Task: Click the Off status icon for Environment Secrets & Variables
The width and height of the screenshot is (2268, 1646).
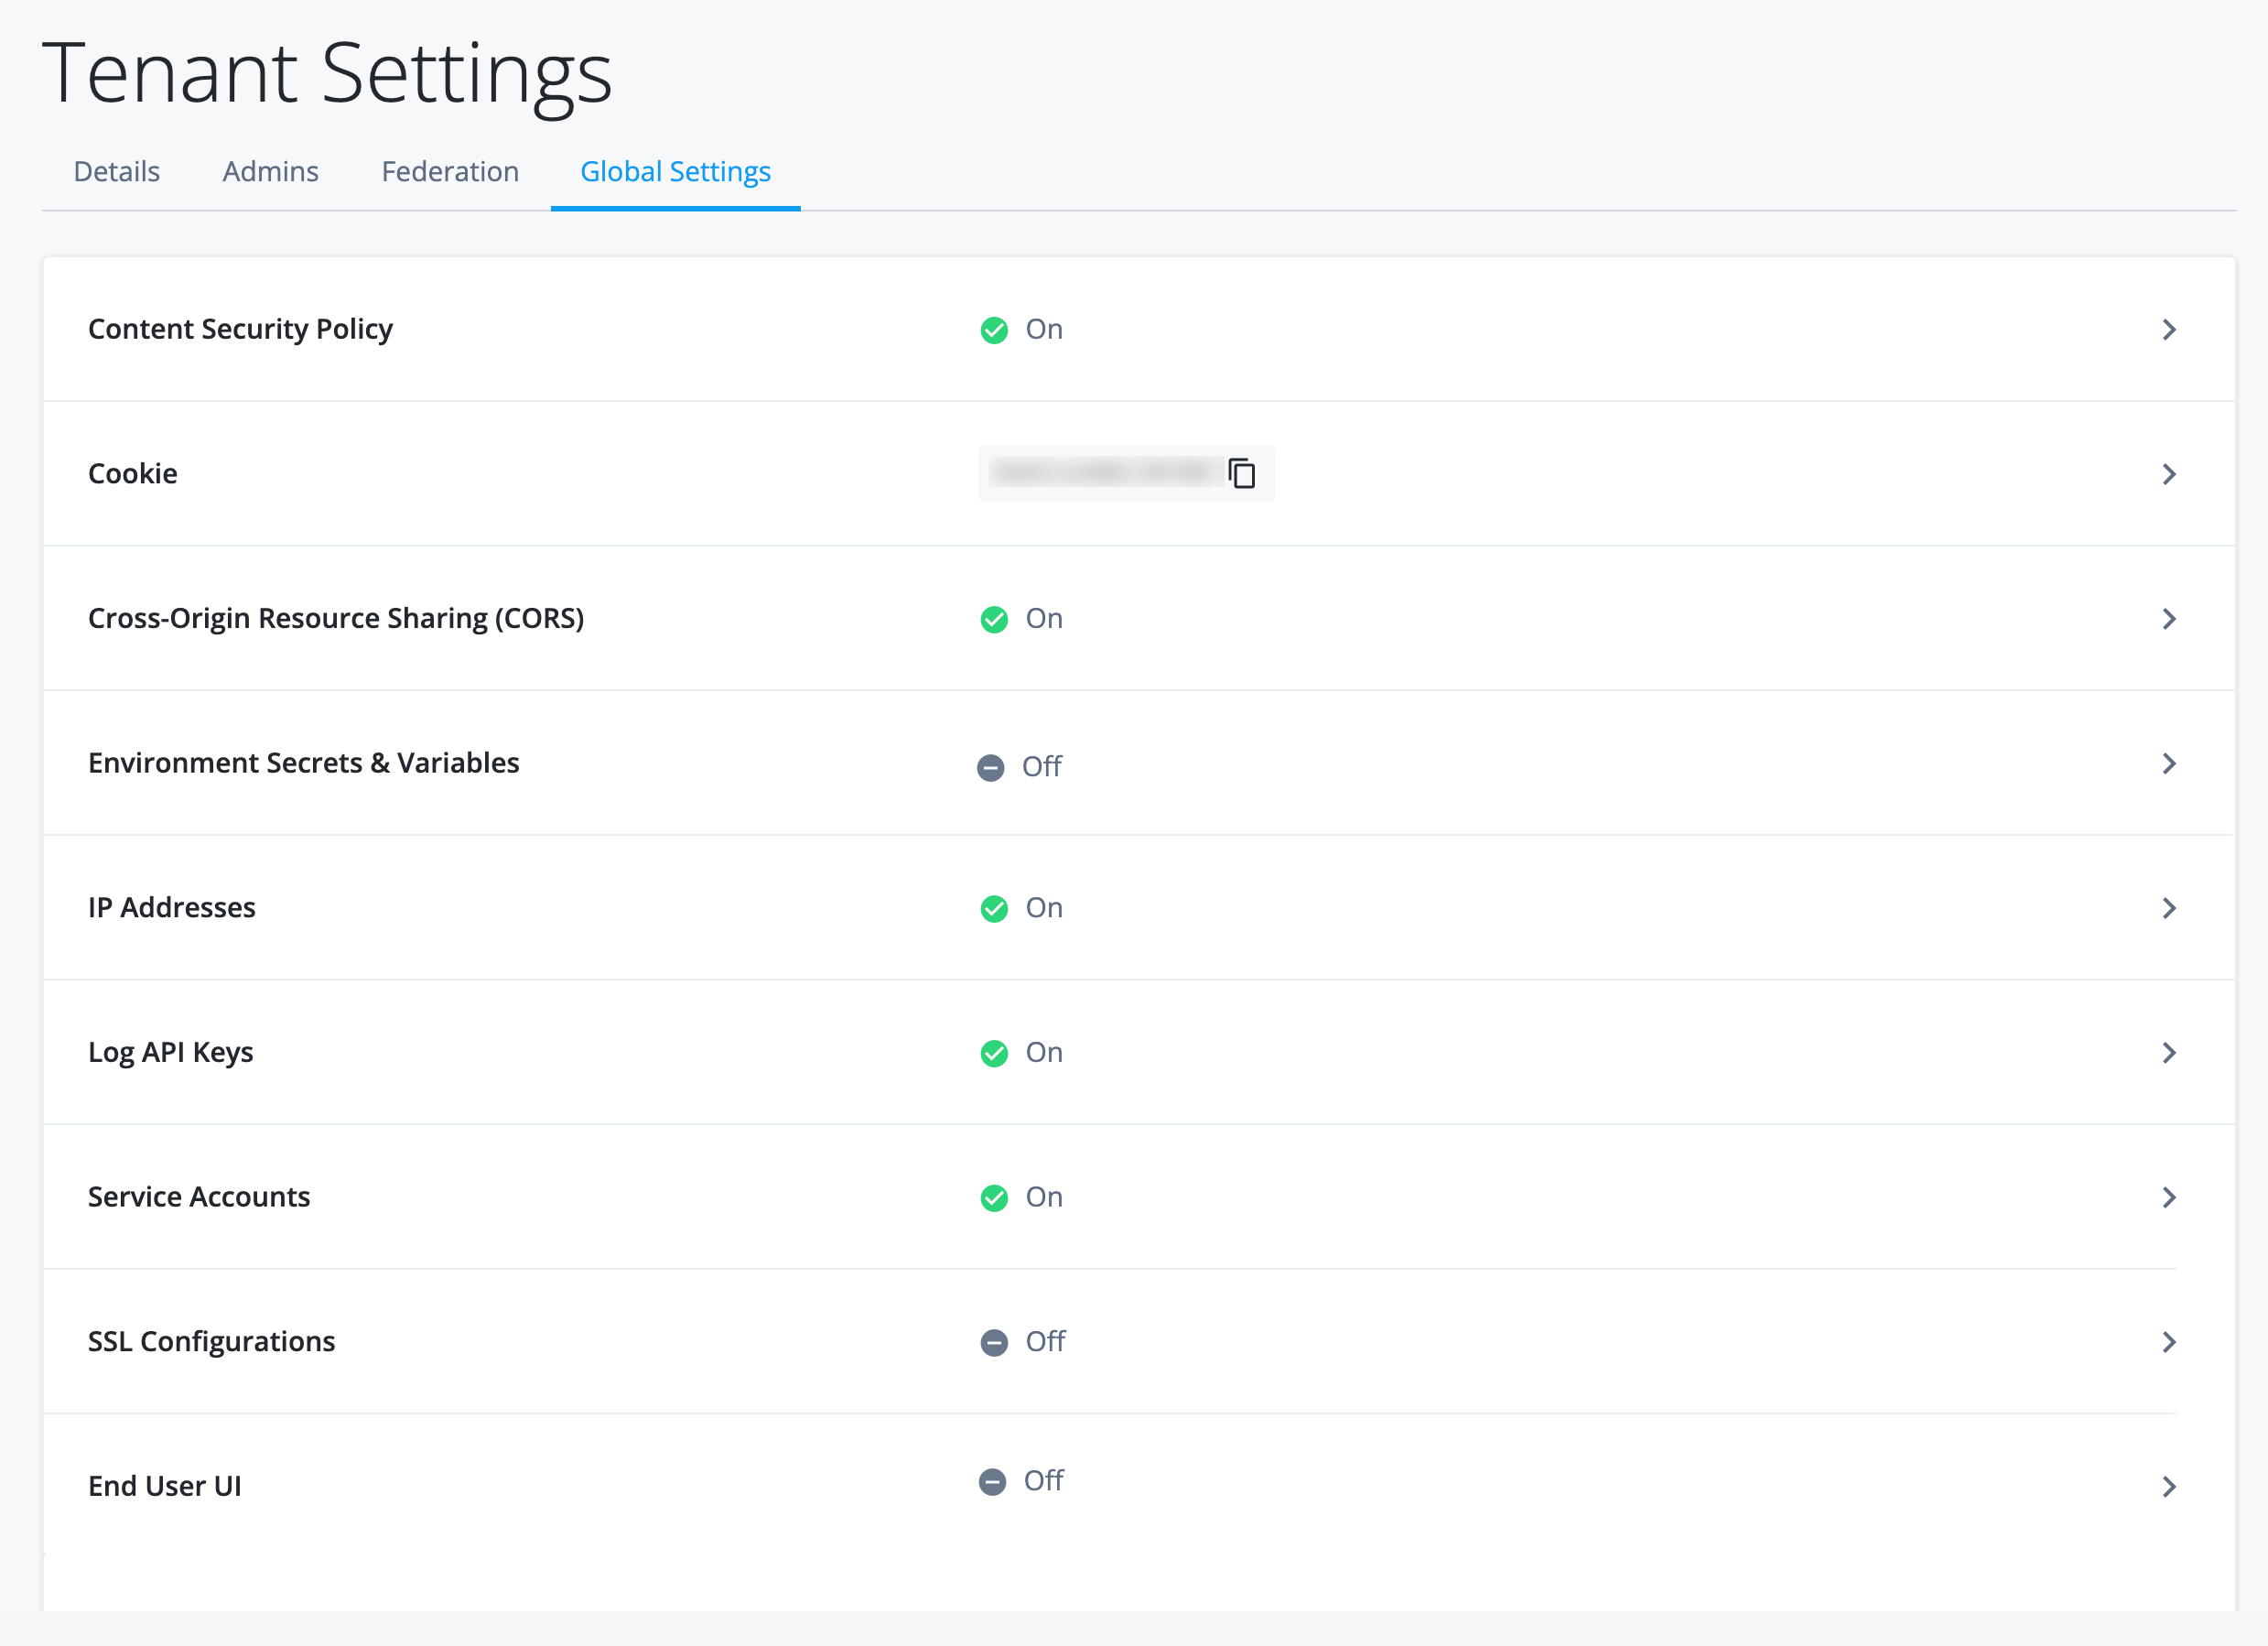Action: coord(991,767)
